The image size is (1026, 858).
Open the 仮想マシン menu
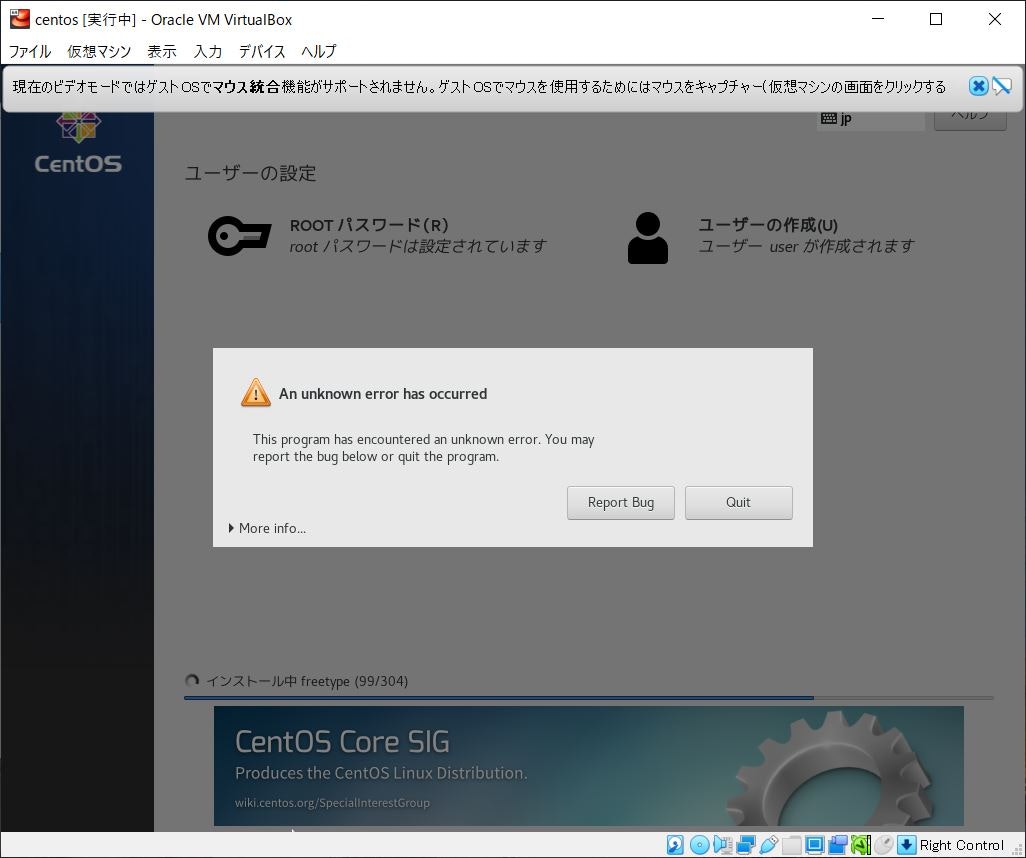pos(99,51)
